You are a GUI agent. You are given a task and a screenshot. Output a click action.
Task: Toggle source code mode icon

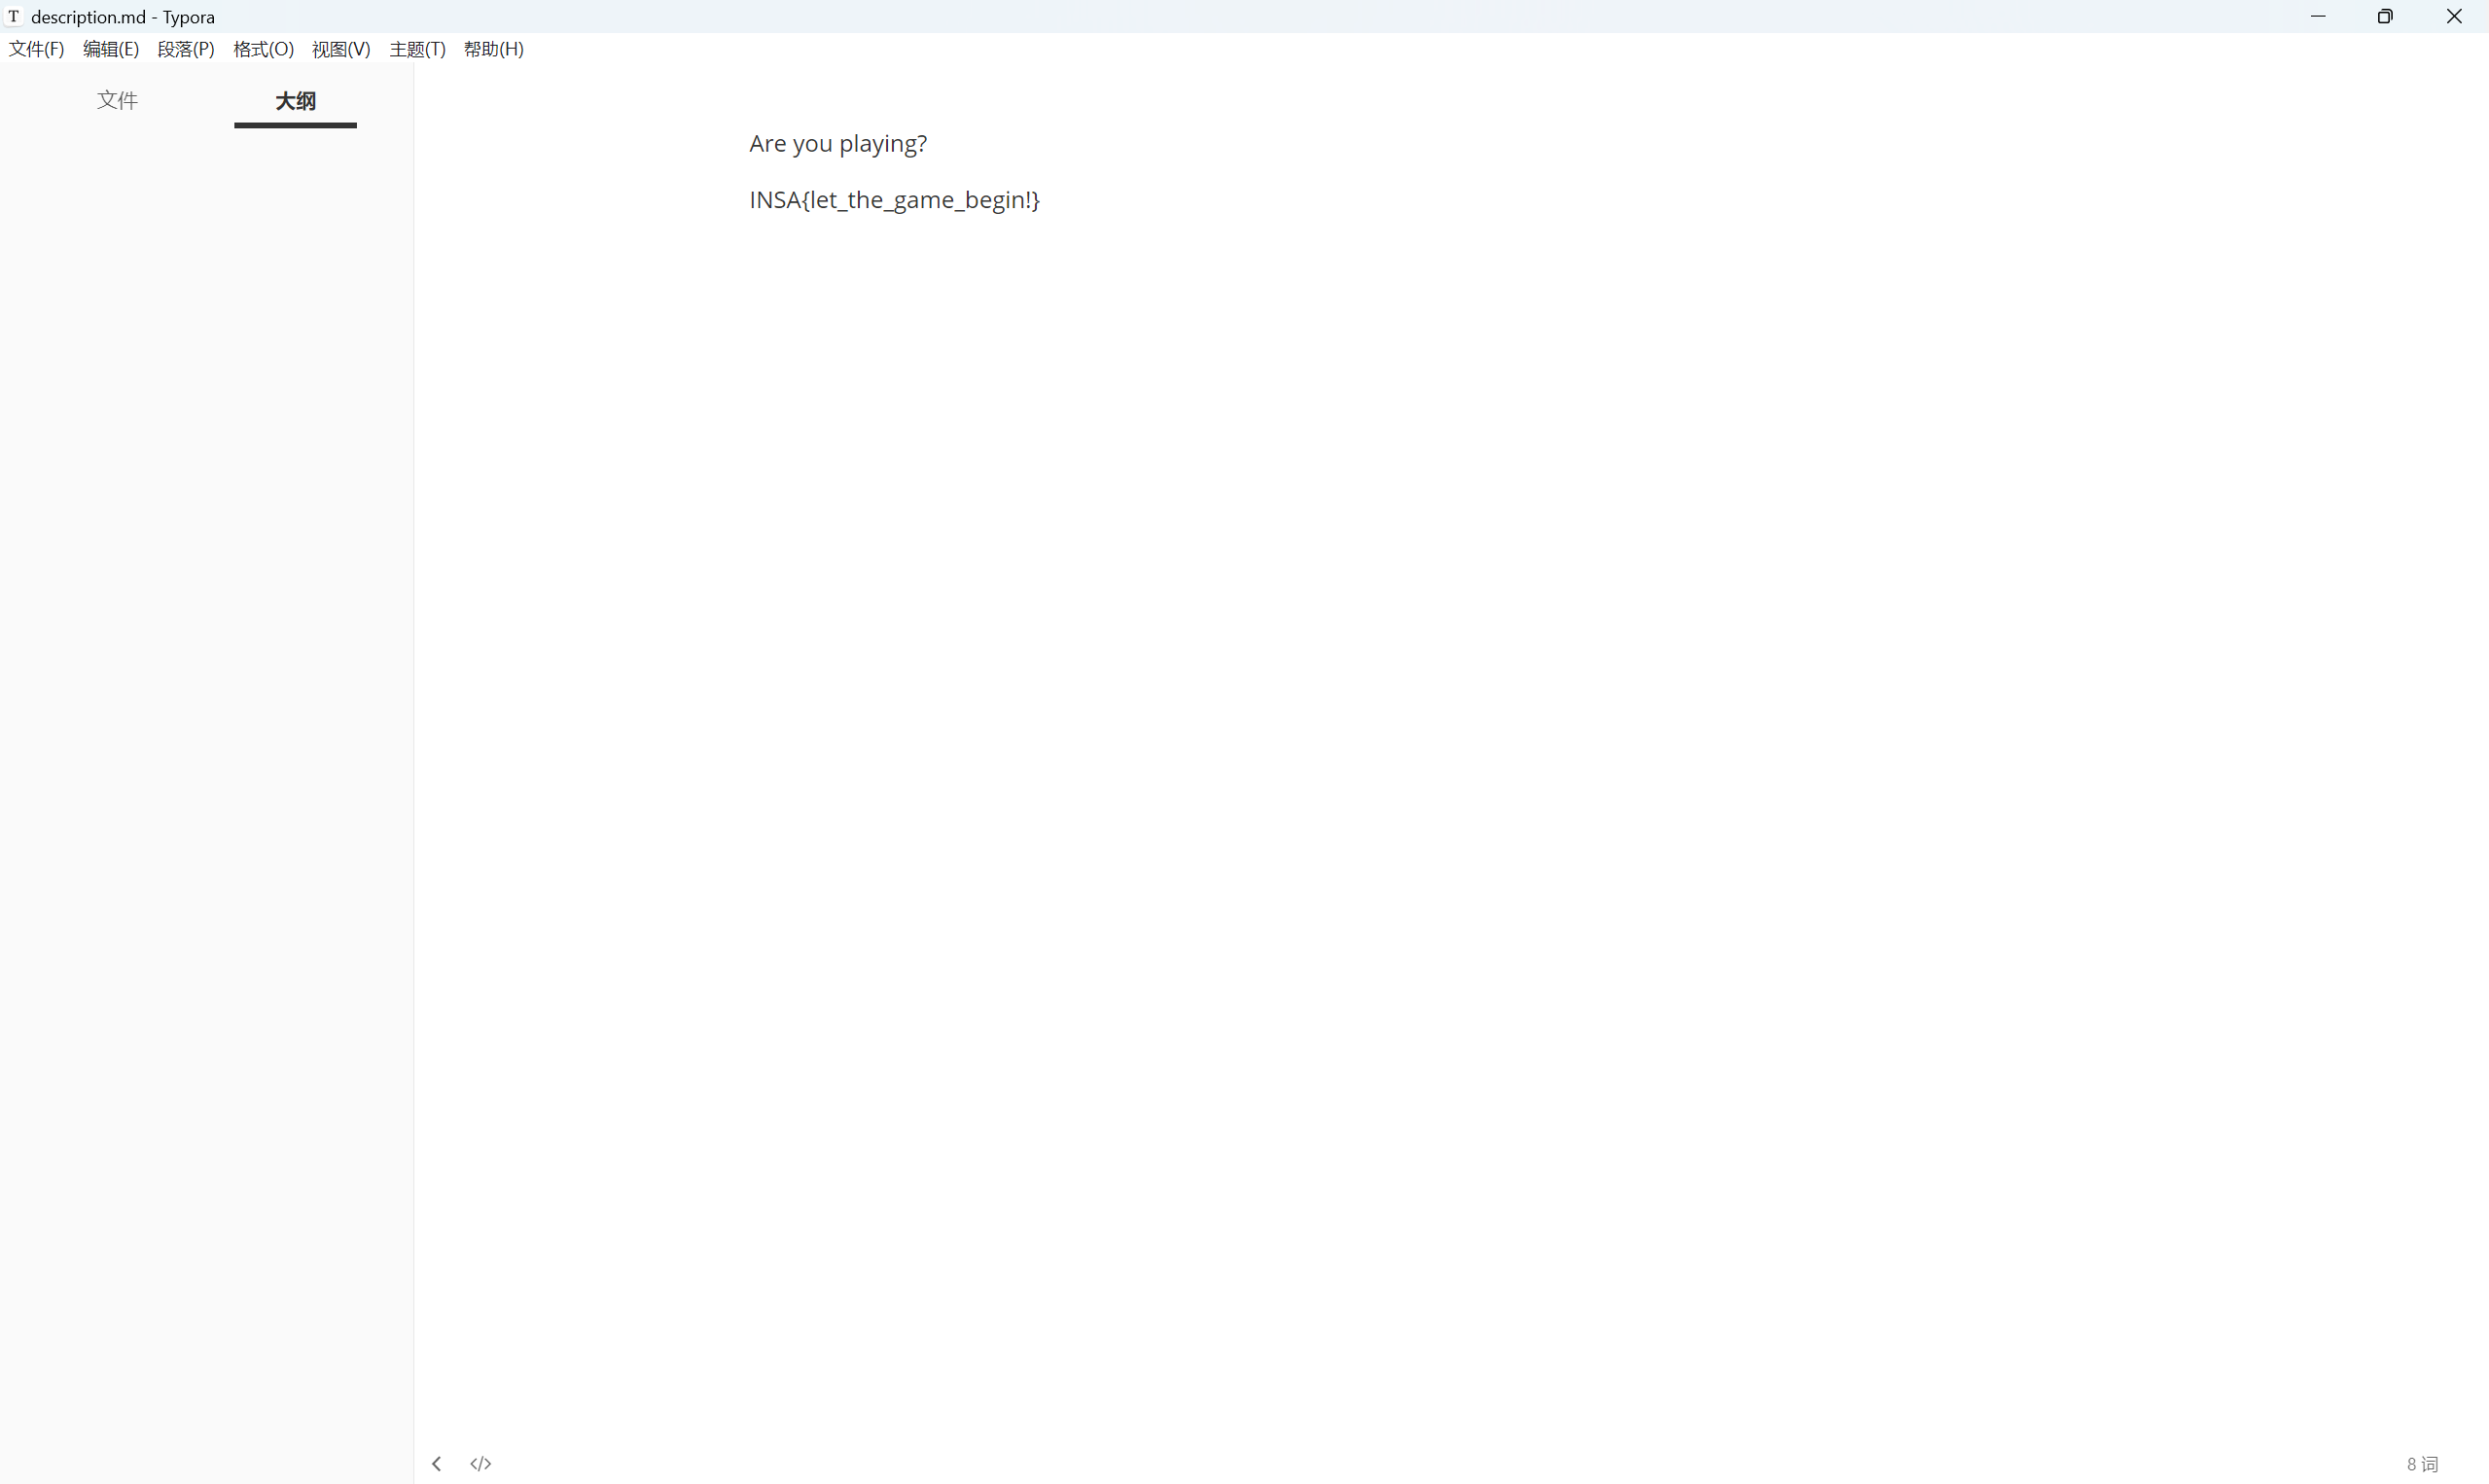[x=481, y=1463]
